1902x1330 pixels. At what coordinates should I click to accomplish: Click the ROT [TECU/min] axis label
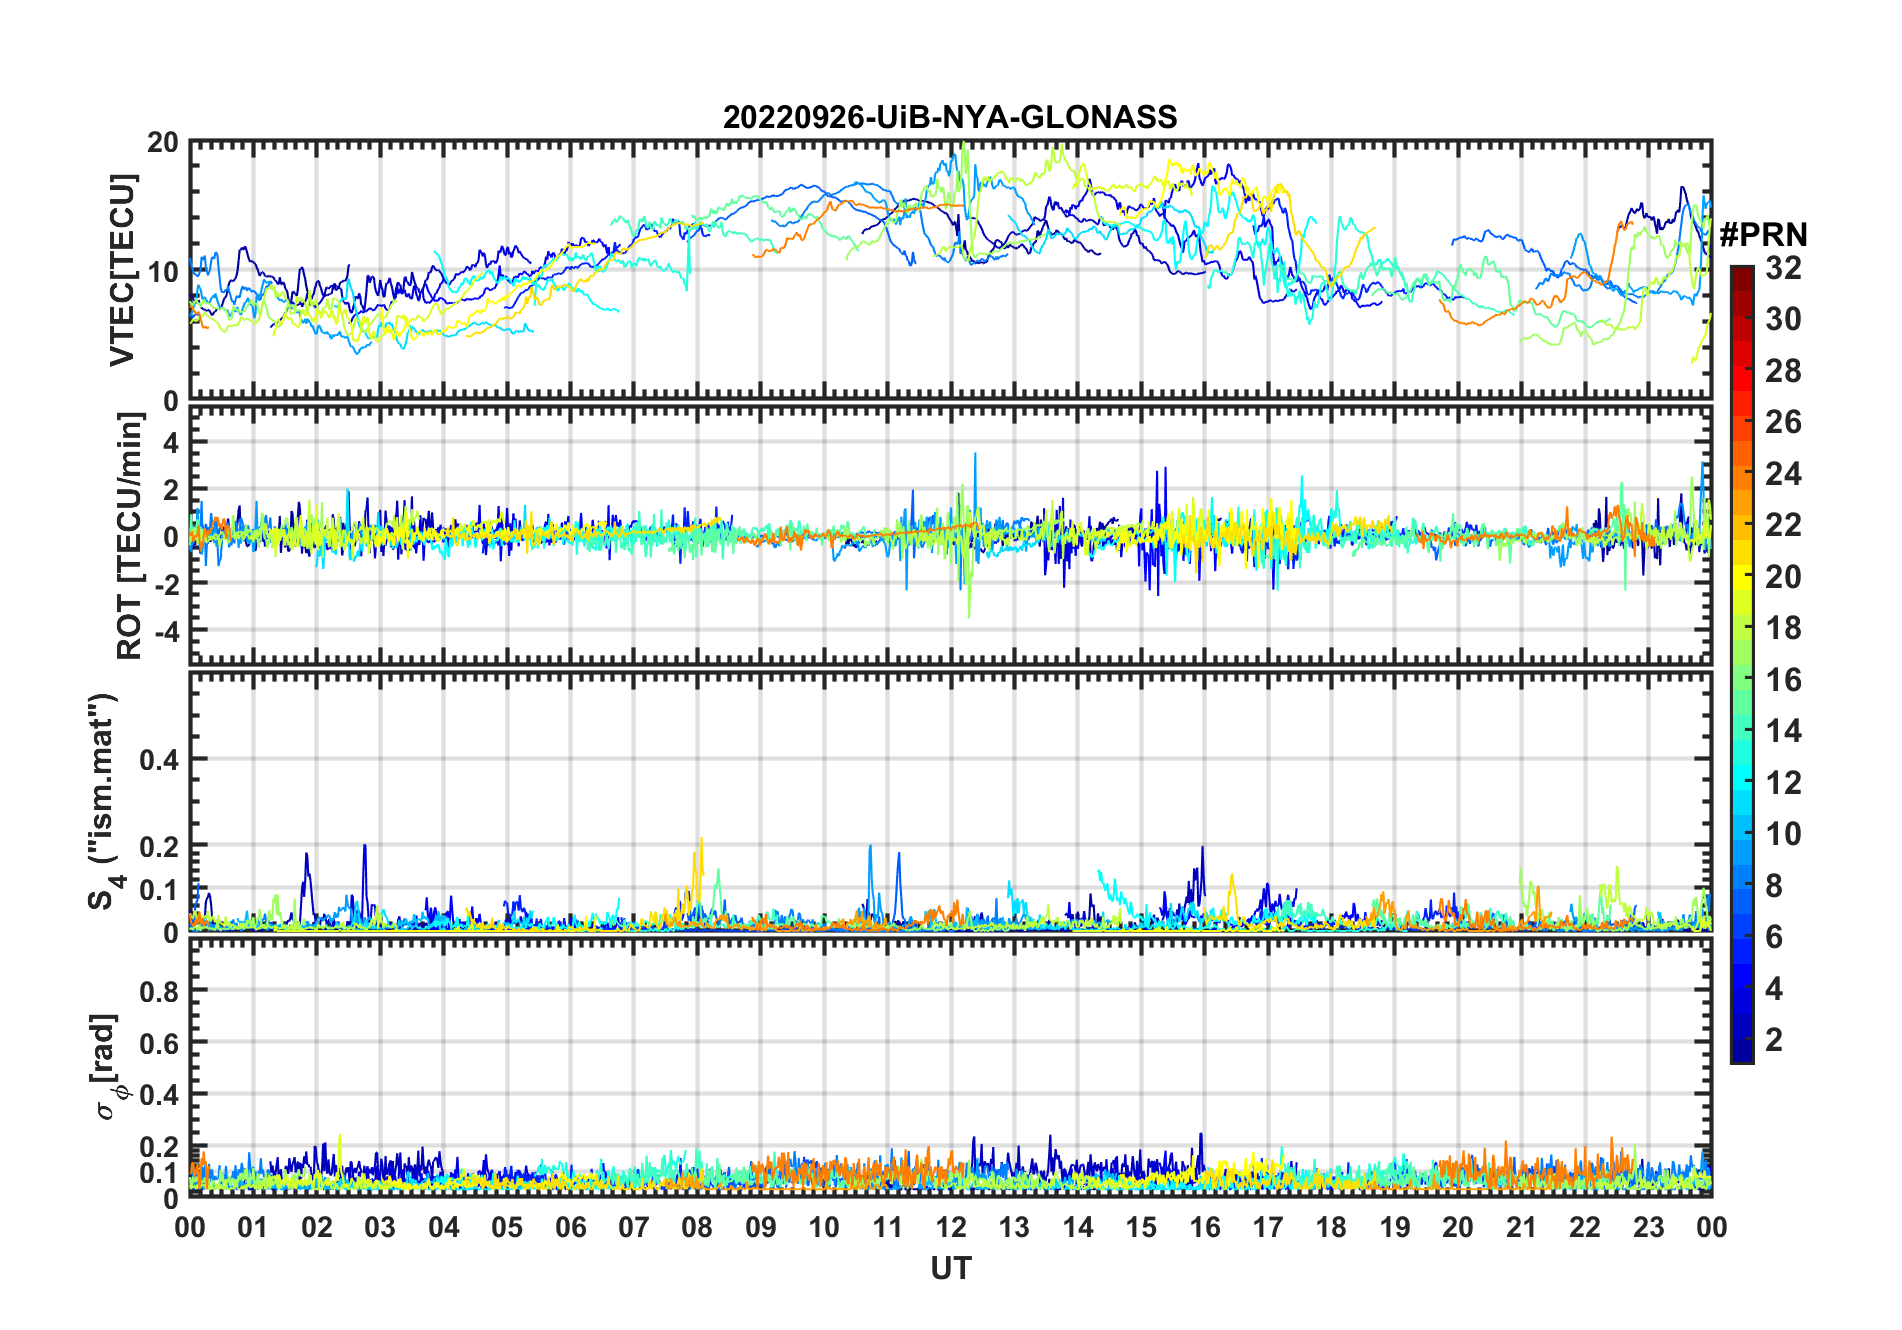(130, 536)
